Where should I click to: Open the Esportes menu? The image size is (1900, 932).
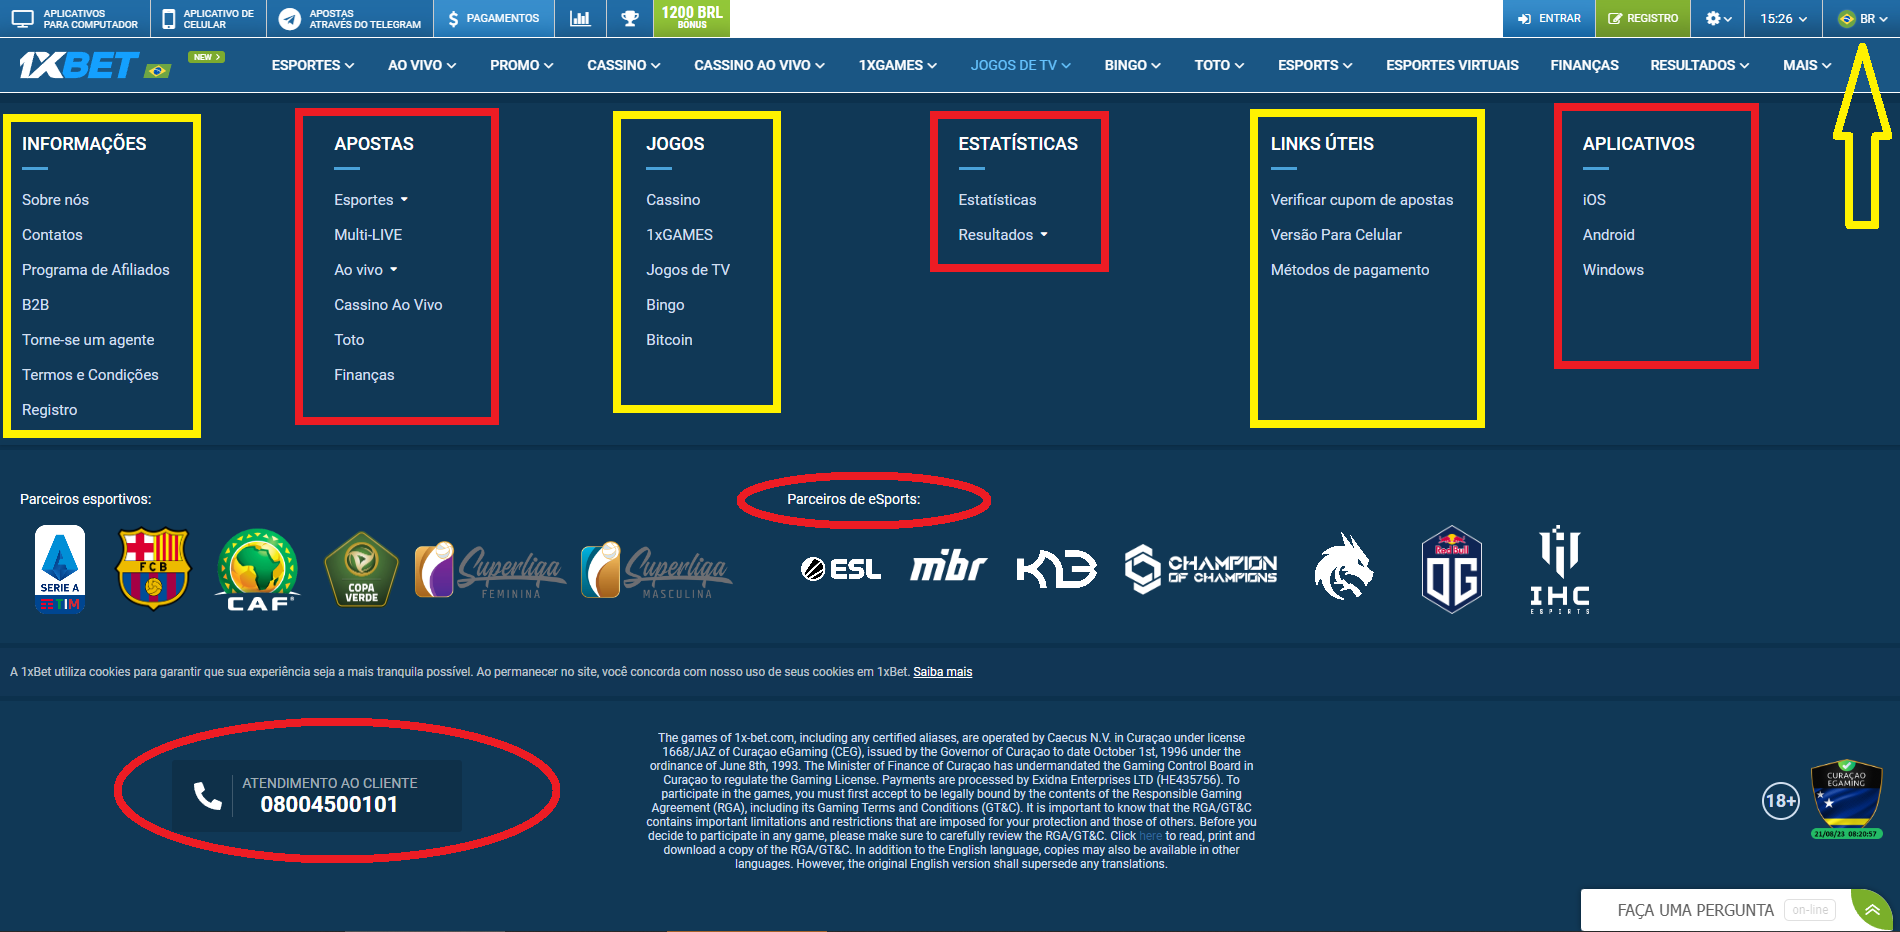coord(313,65)
